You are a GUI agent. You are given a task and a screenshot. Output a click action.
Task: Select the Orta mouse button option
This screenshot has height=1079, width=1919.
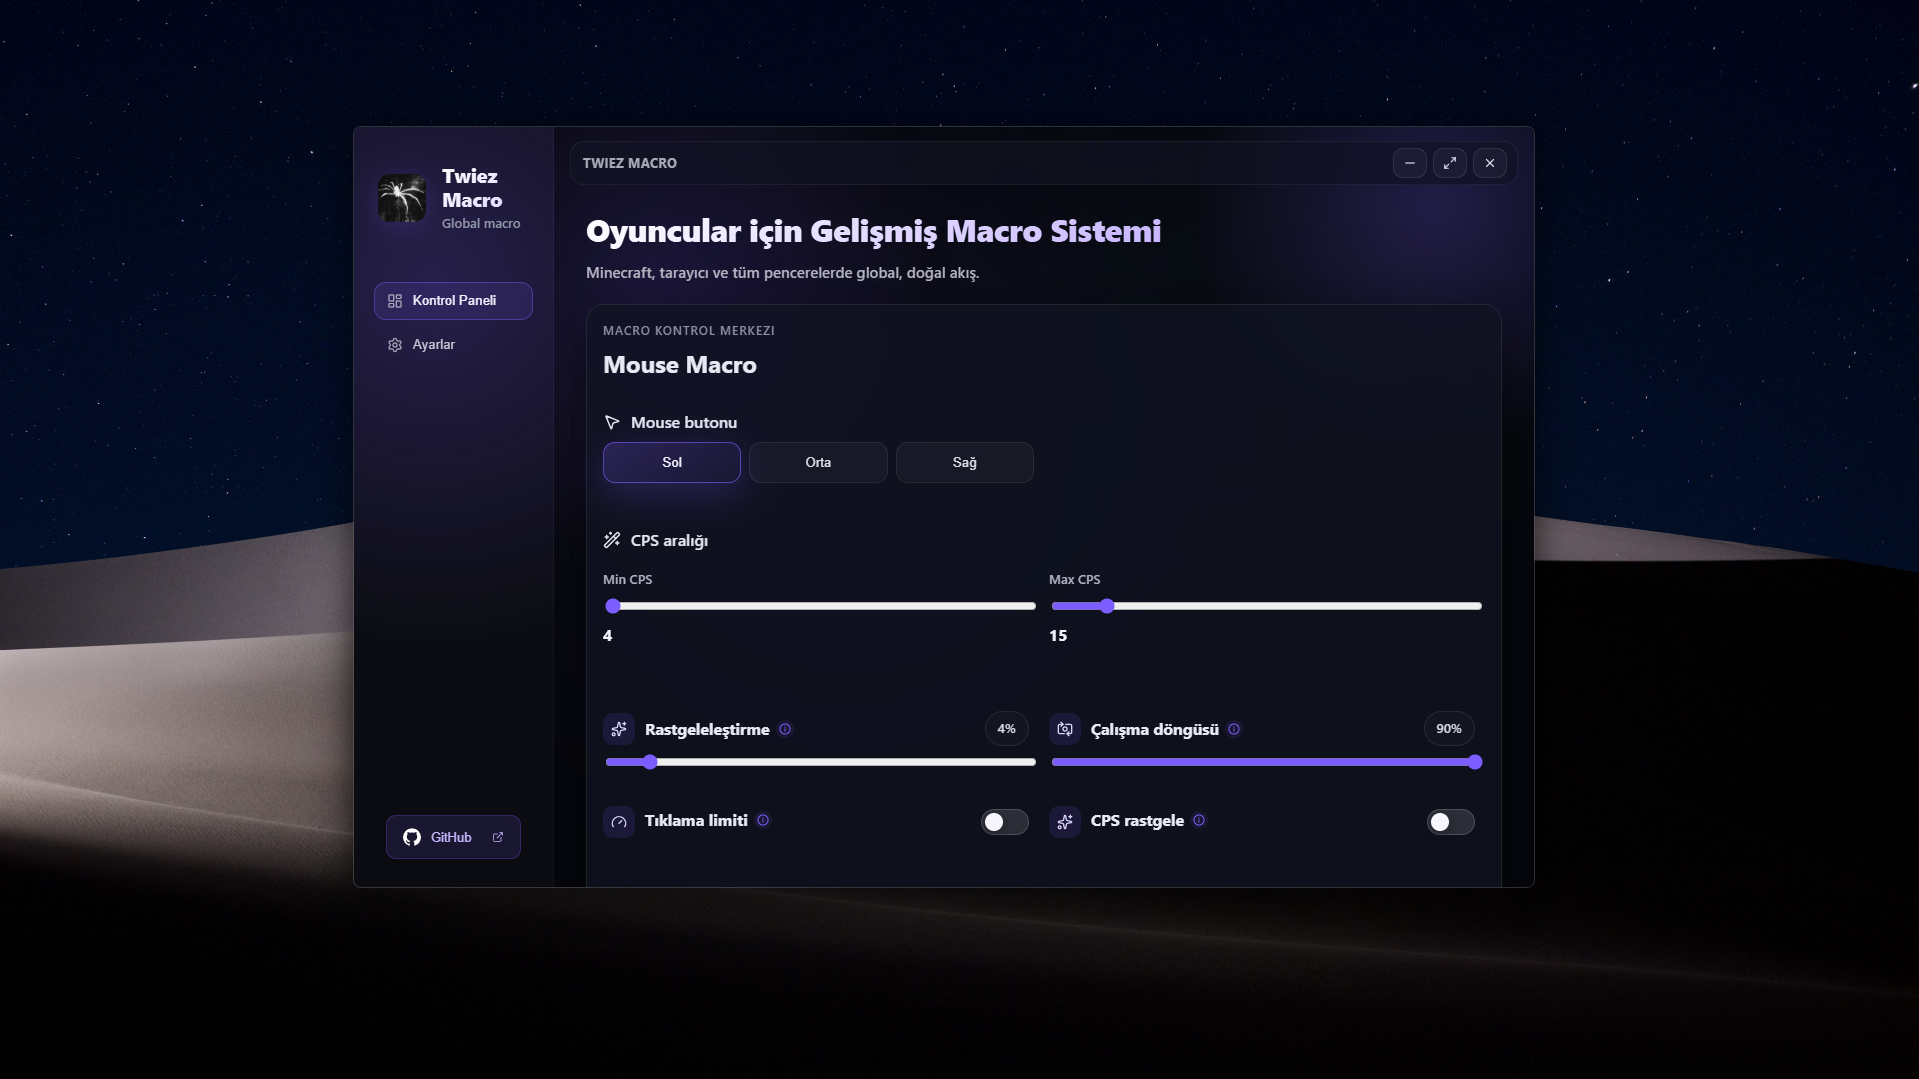(818, 462)
